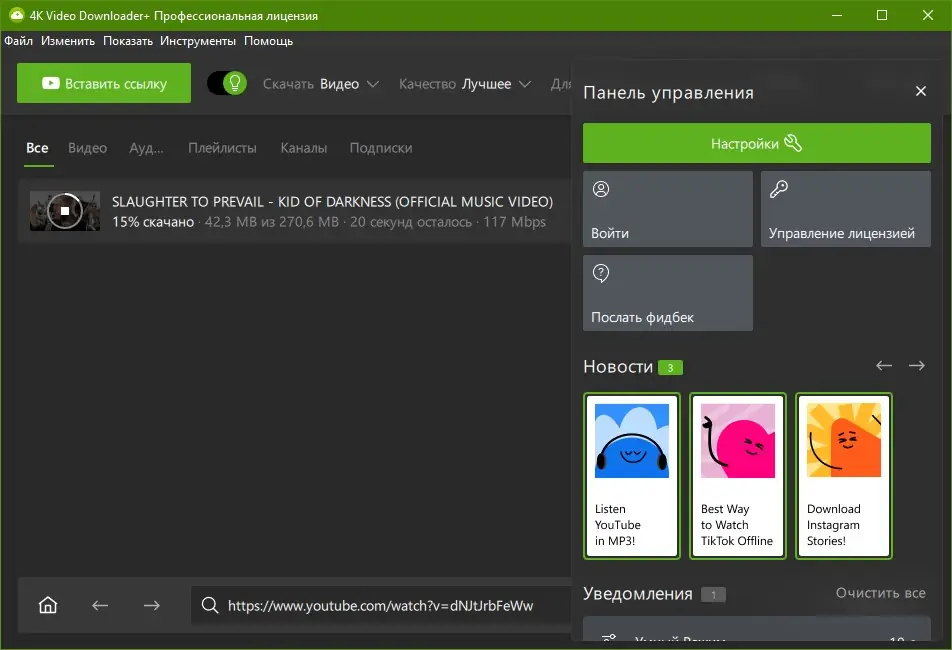
Task: Switch to the Каналы tab
Action: point(304,148)
